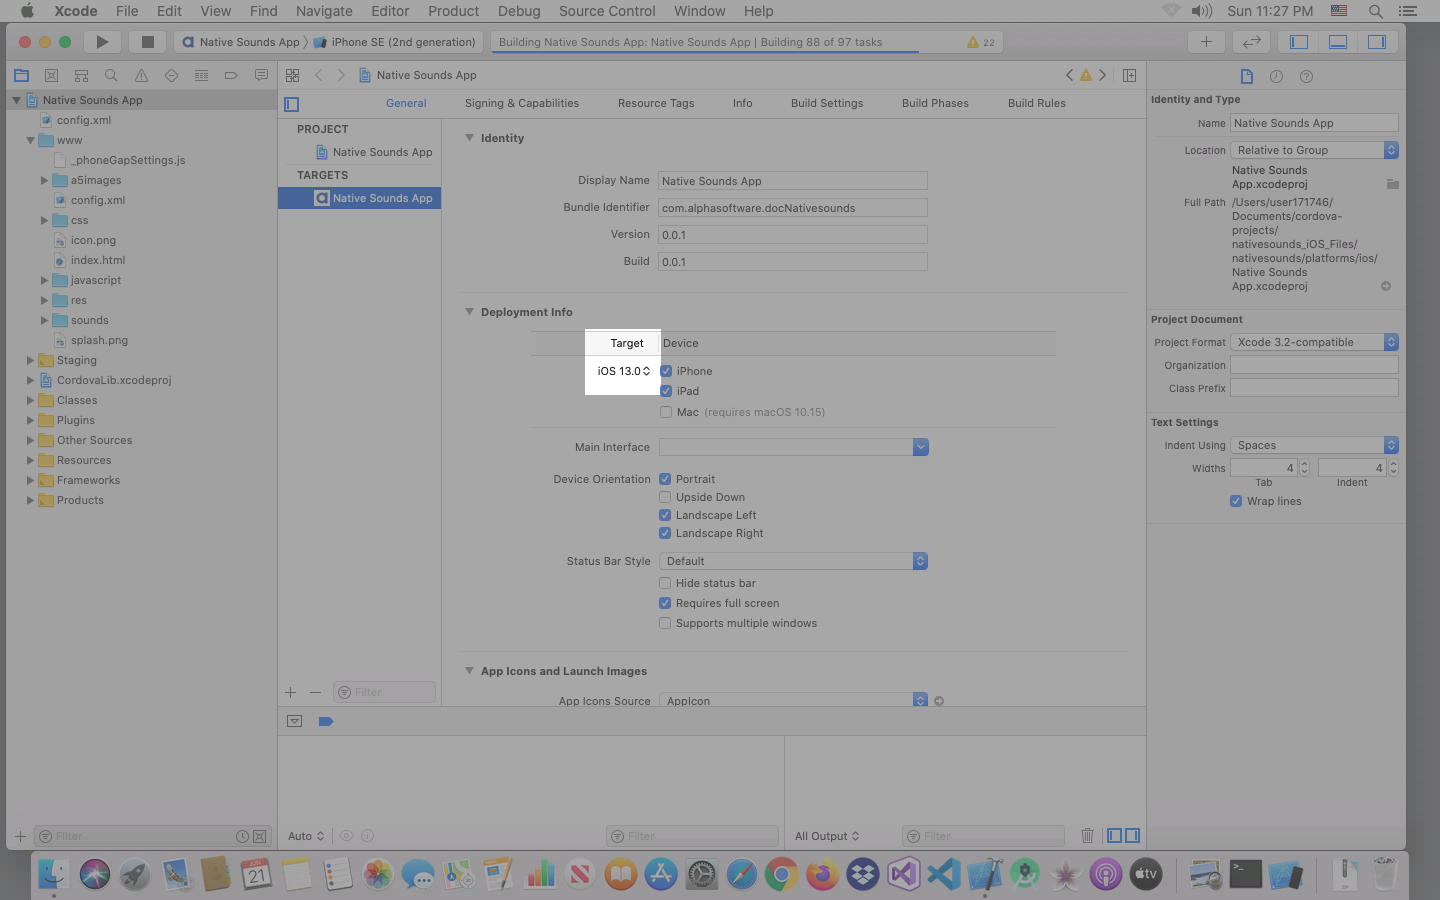Show the Breakpoint navigator
This screenshot has width=1440, height=900.
[231, 75]
